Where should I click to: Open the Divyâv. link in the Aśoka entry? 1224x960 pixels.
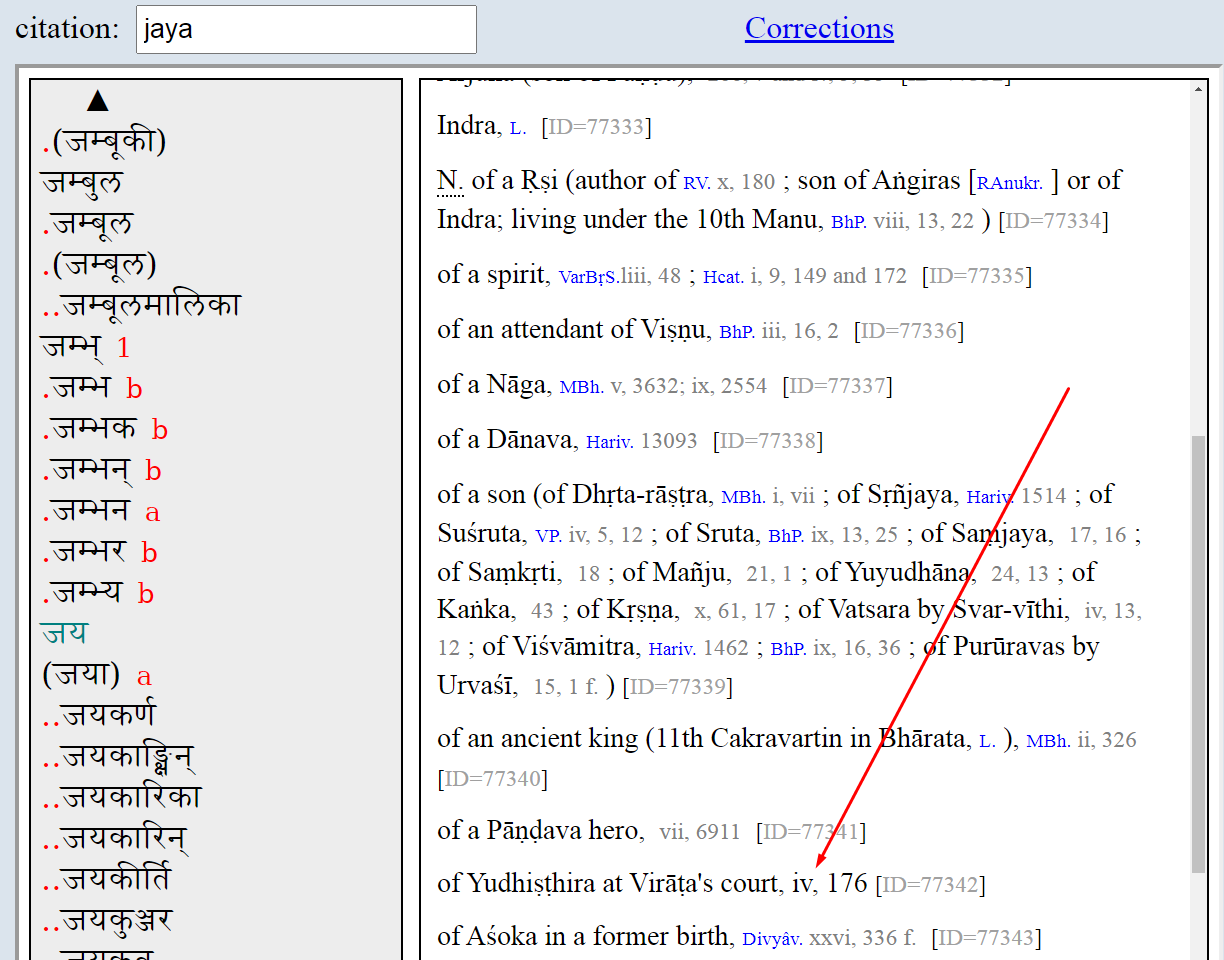coord(768,936)
